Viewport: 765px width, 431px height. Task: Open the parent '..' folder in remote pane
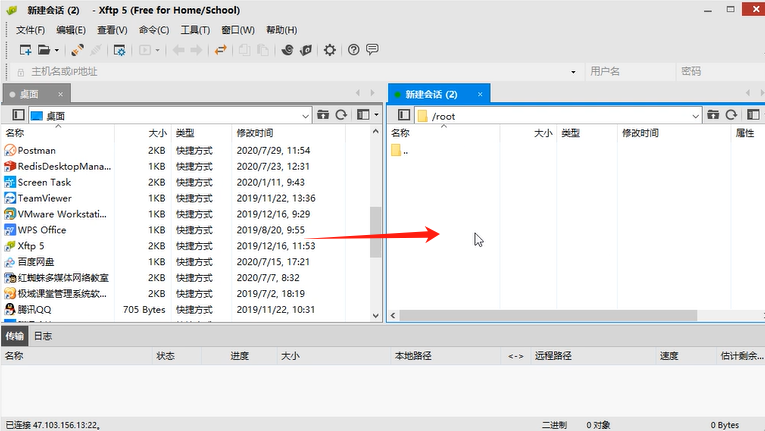[x=400, y=150]
